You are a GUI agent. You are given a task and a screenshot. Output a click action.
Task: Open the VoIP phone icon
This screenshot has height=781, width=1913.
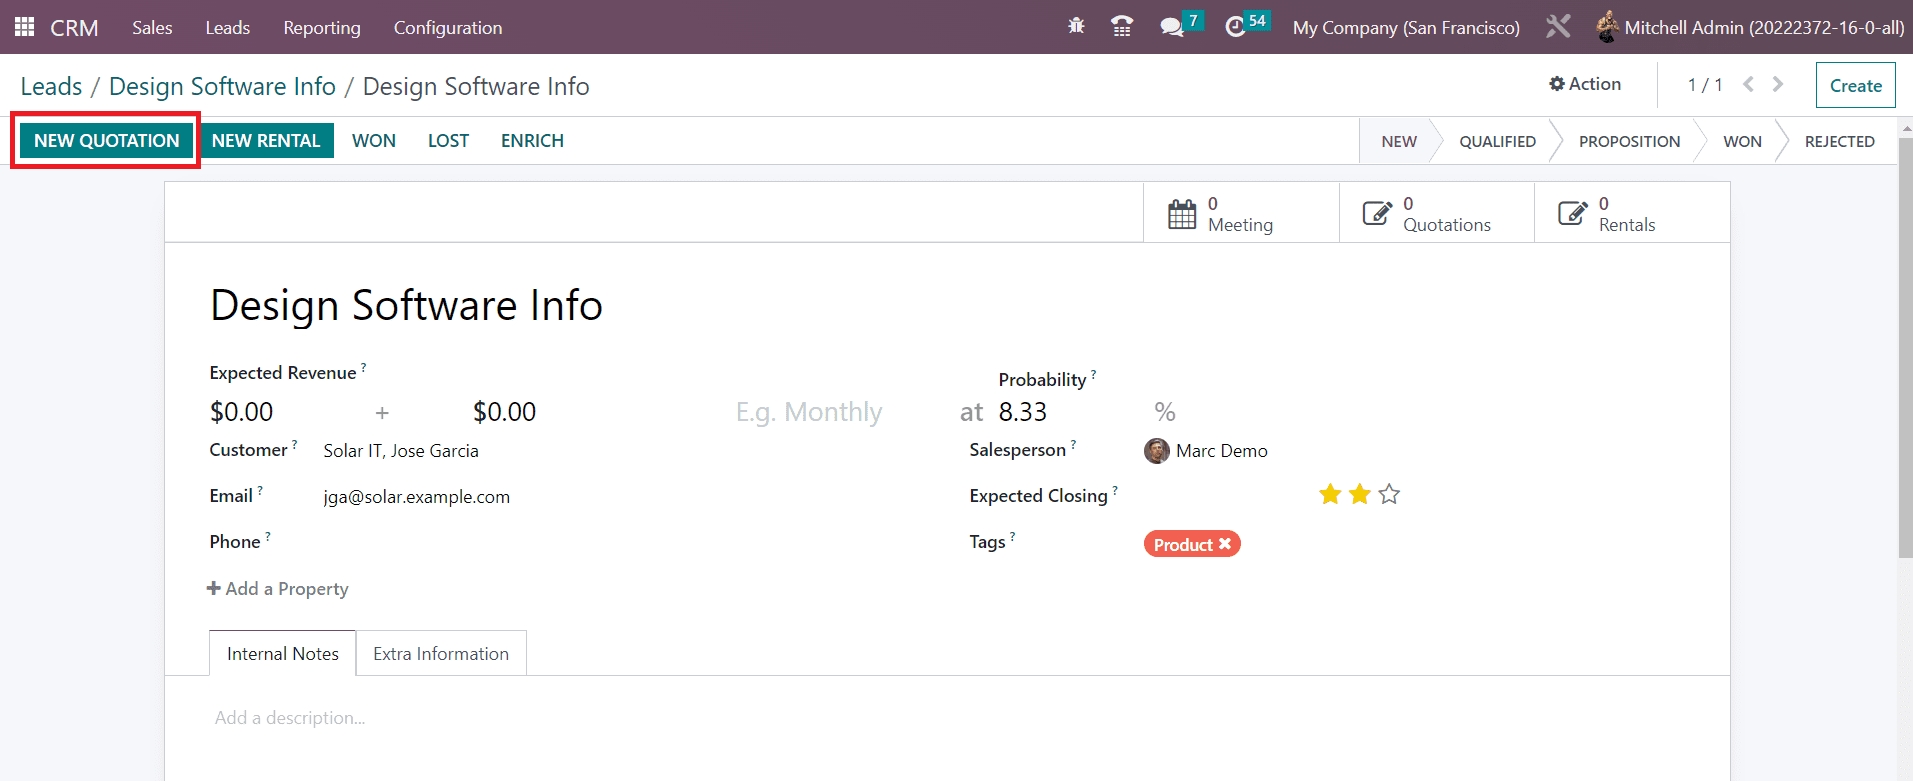click(1122, 27)
